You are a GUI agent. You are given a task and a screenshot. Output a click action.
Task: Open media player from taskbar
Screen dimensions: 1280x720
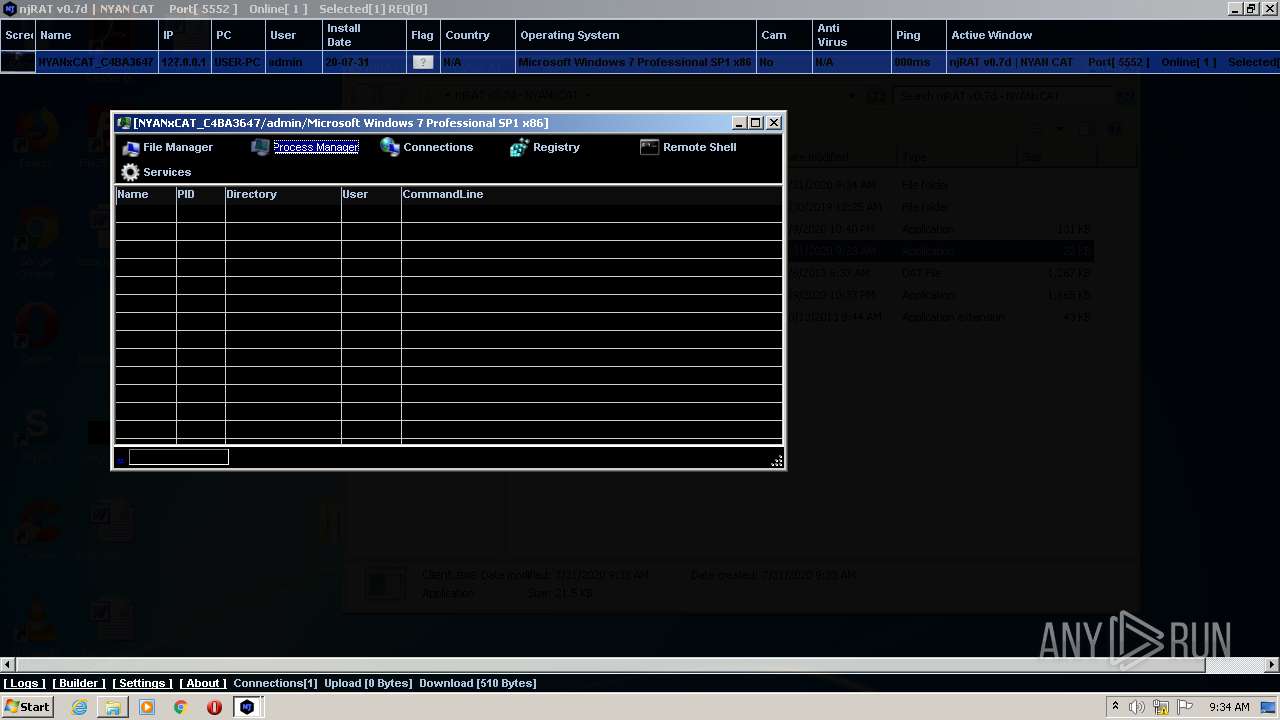point(147,707)
